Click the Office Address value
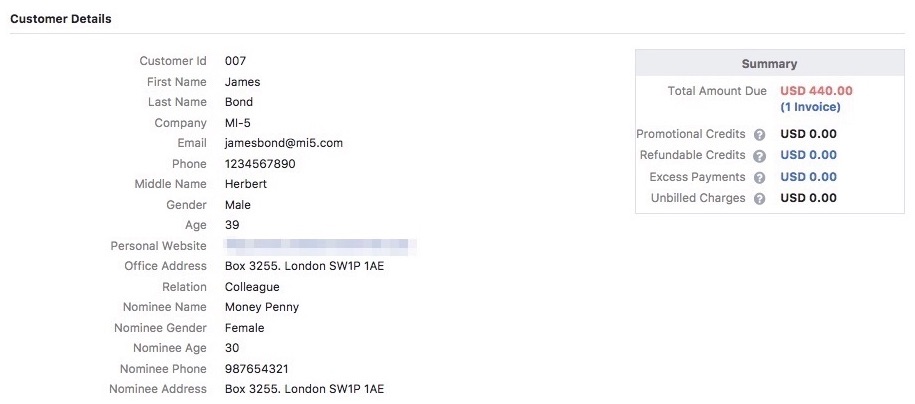This screenshot has width=915, height=404. click(304, 266)
